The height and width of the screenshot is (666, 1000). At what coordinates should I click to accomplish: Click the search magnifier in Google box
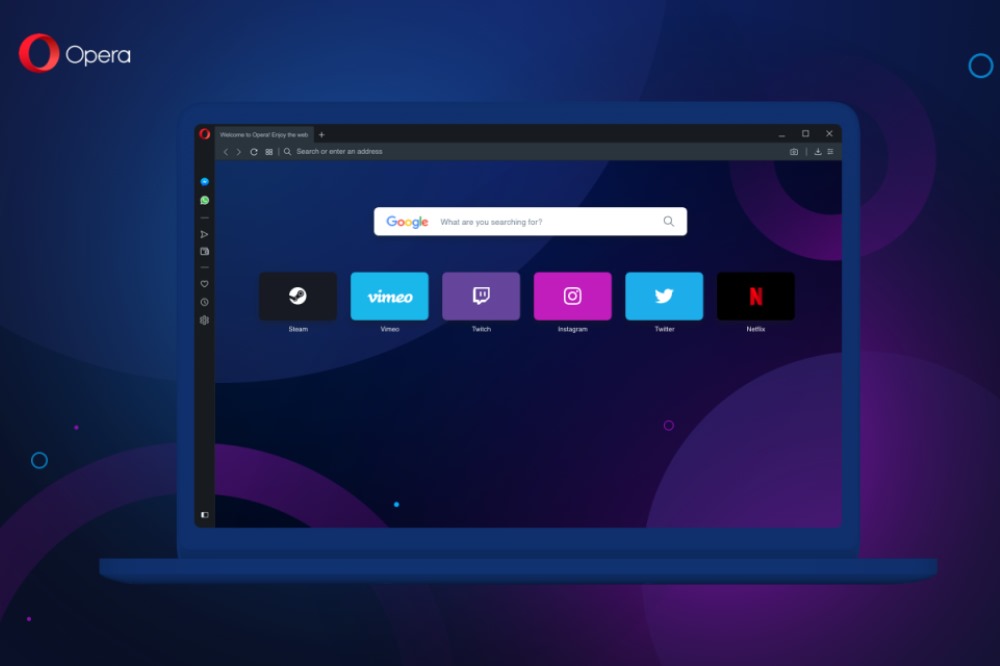pyautogui.click(x=668, y=221)
